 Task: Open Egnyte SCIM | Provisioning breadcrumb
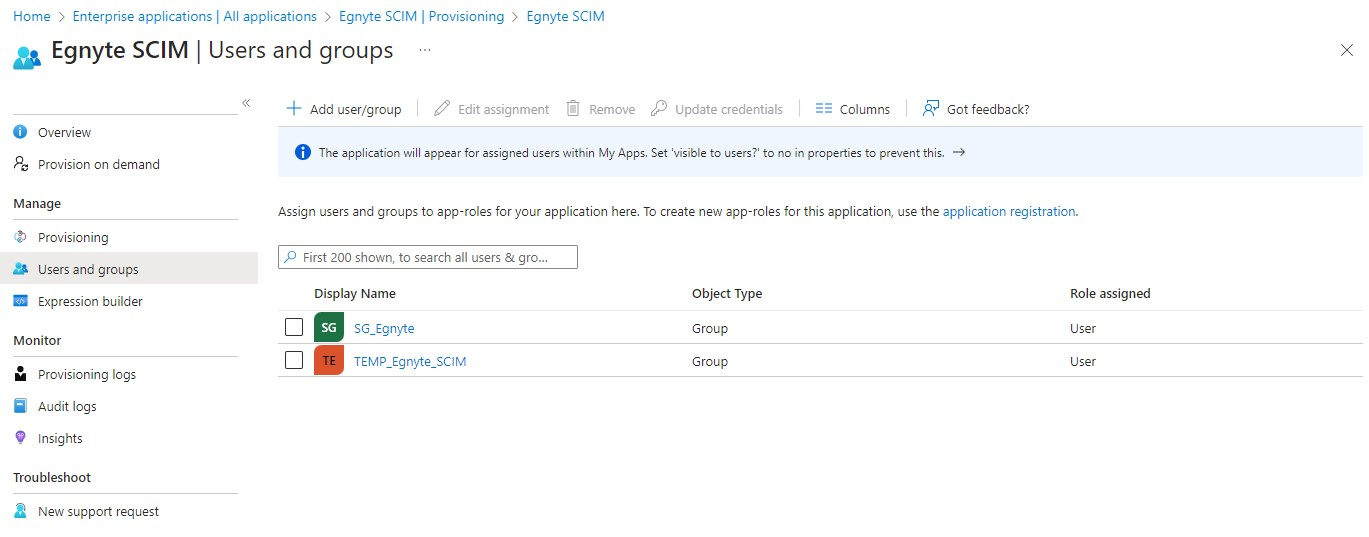tap(421, 16)
